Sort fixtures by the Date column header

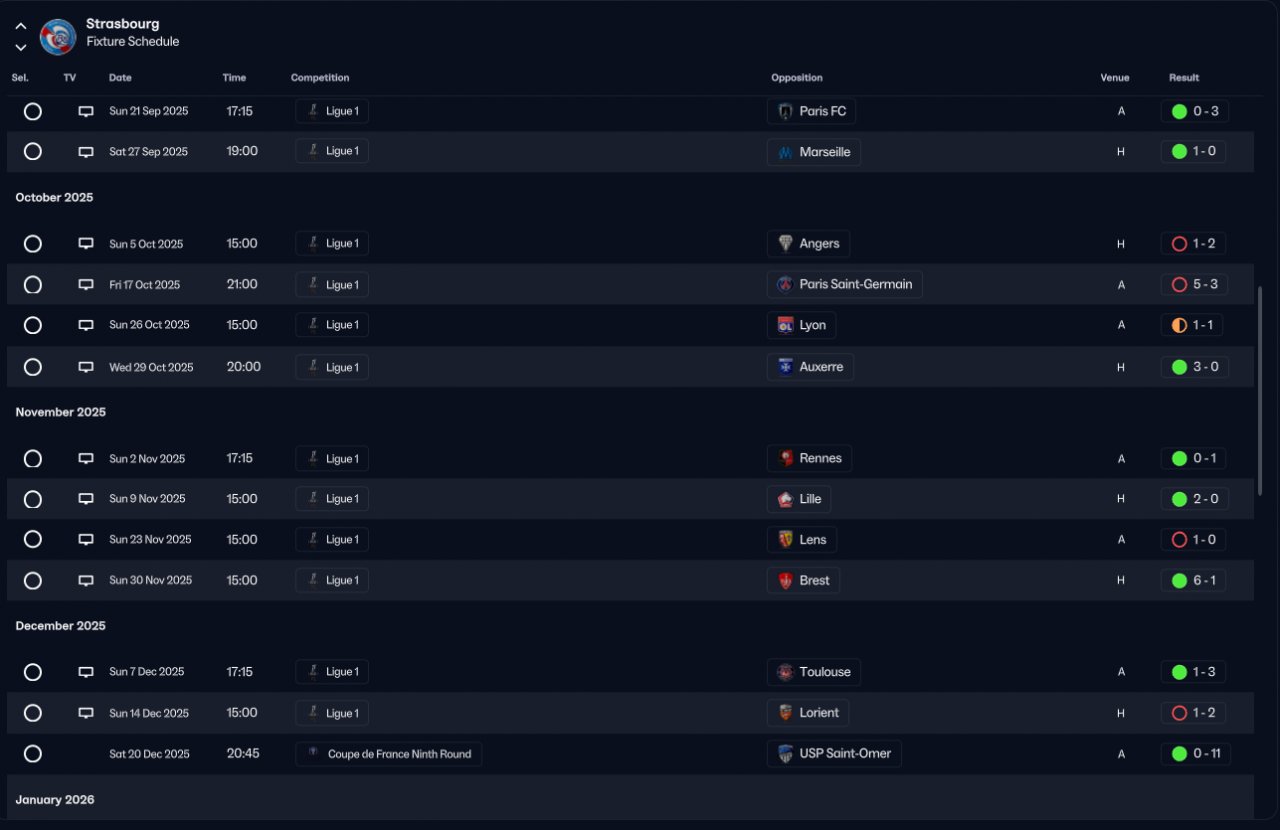(x=120, y=78)
